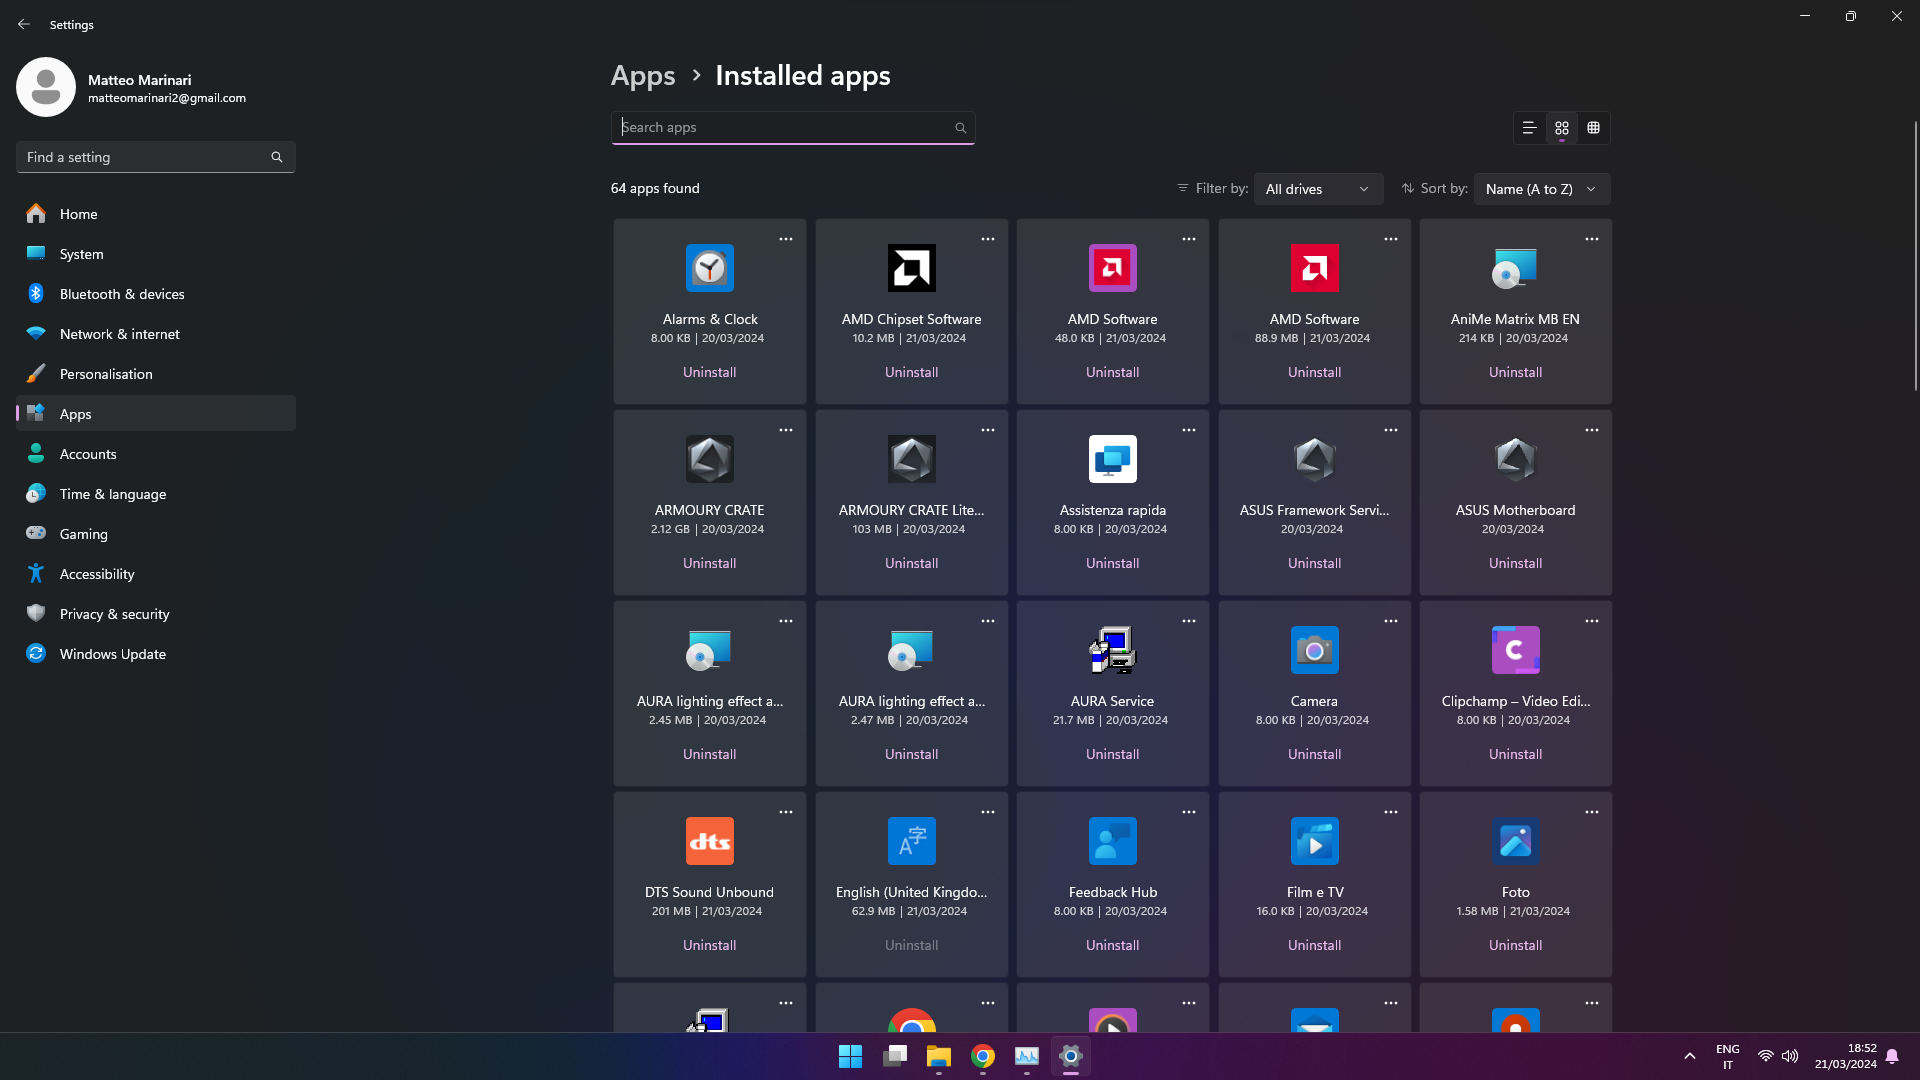Click the page vertical scrollbar
The height and width of the screenshot is (1080, 1920).
[1915, 256]
